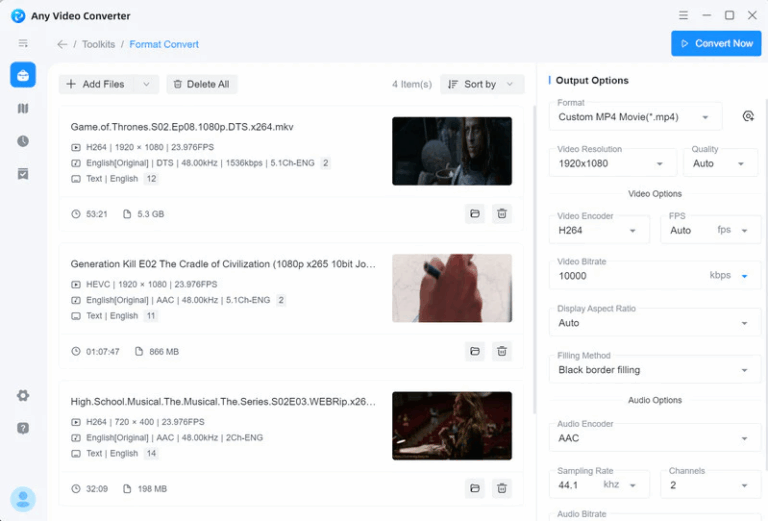Select High School Musical video thumbnail
This screenshot has width=768, height=521.
coord(452,426)
